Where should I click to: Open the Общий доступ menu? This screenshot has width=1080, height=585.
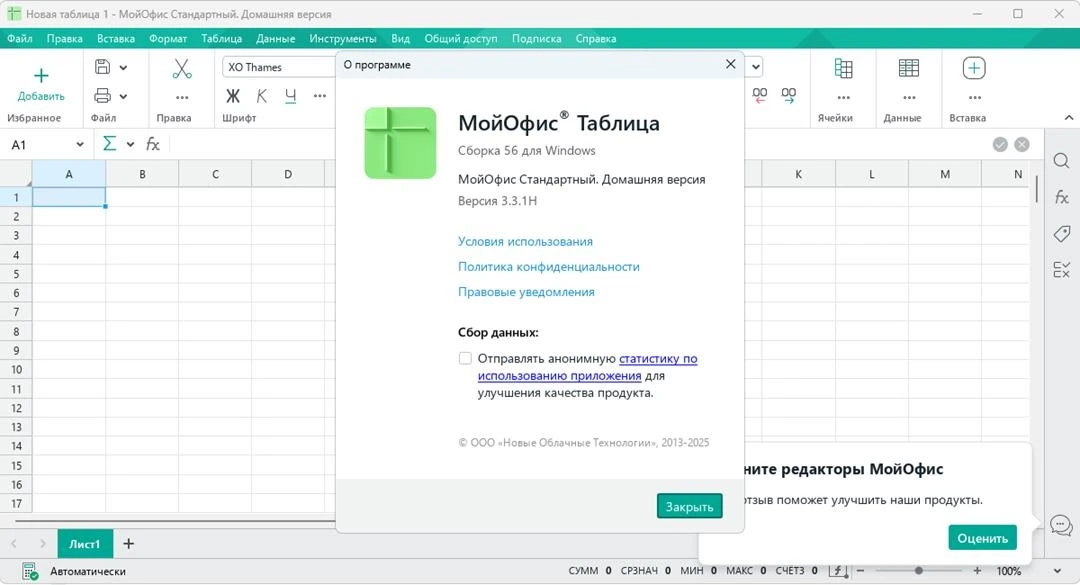[x=461, y=39]
